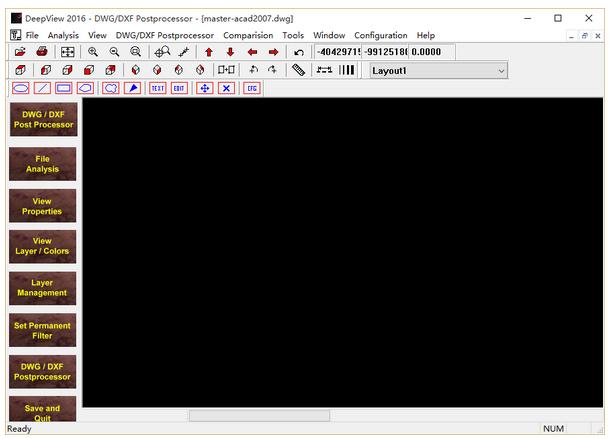
Task: Open the Configuration menu
Action: 381,35
